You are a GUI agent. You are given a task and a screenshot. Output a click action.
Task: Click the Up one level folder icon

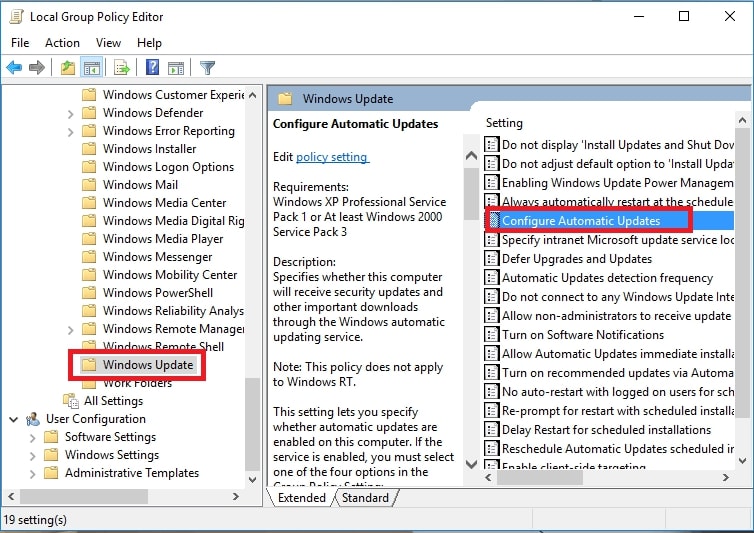[x=68, y=68]
